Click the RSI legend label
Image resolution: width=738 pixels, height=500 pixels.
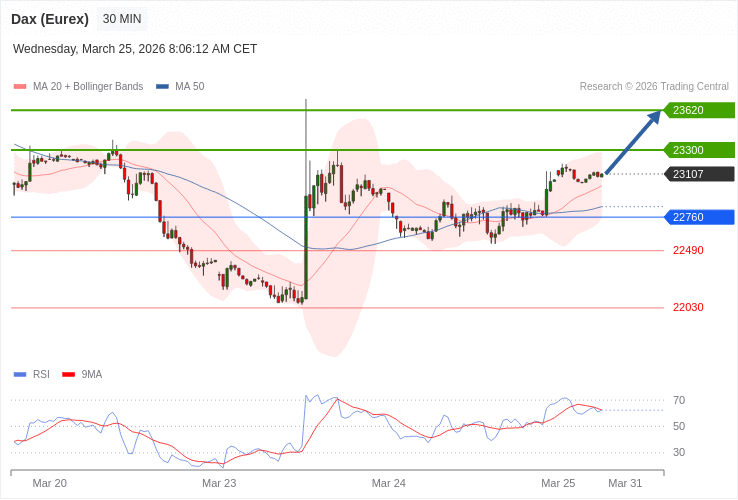(41, 375)
